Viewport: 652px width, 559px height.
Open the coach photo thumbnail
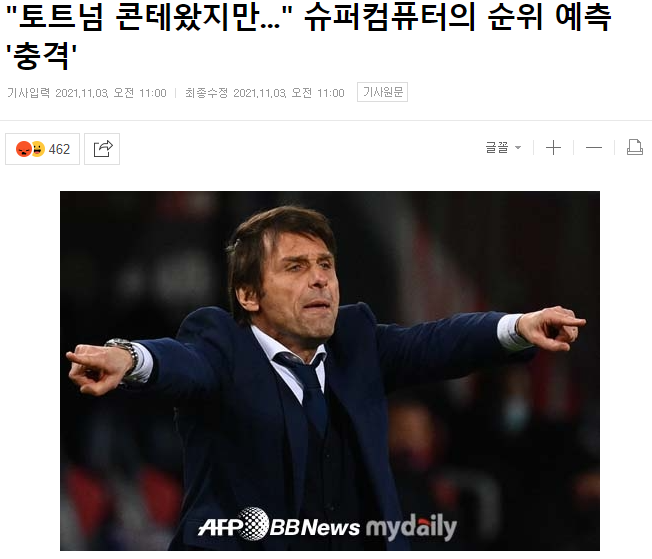(330, 371)
